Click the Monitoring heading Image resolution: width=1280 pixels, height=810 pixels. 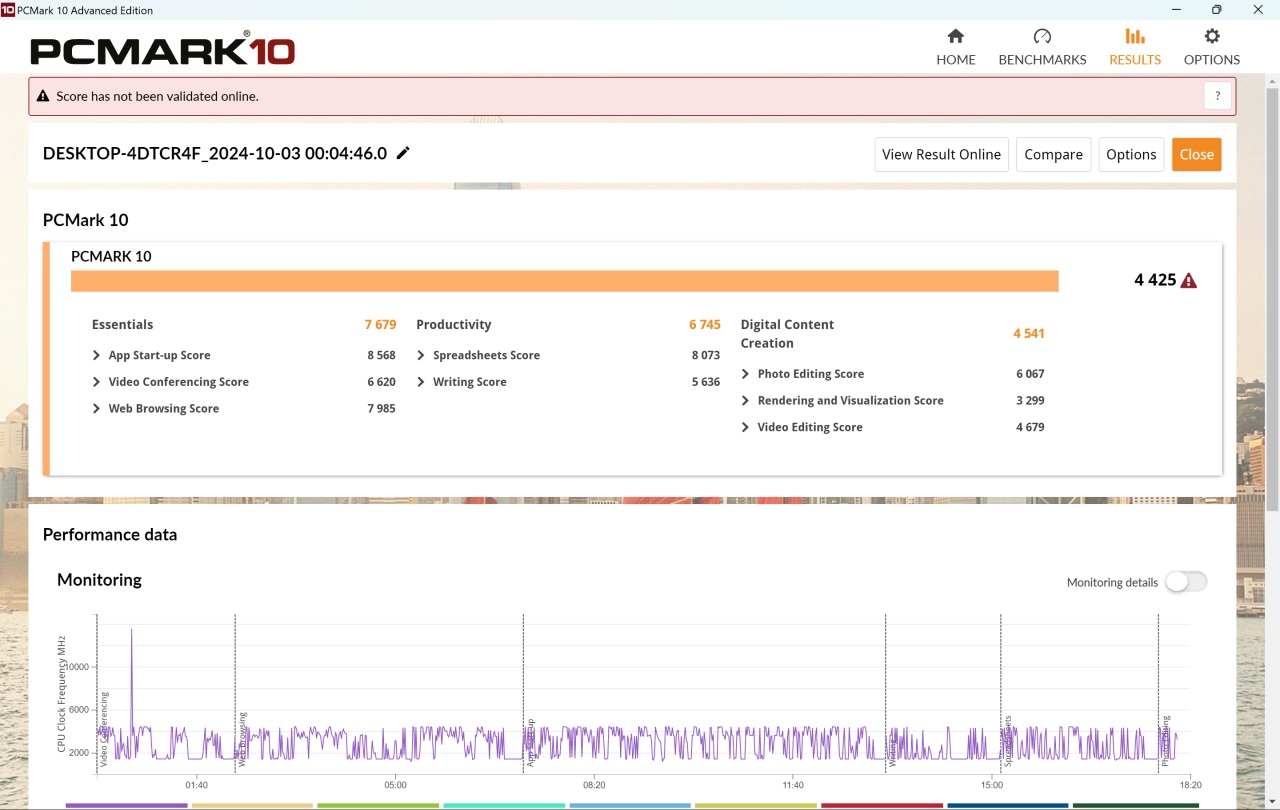pos(99,580)
